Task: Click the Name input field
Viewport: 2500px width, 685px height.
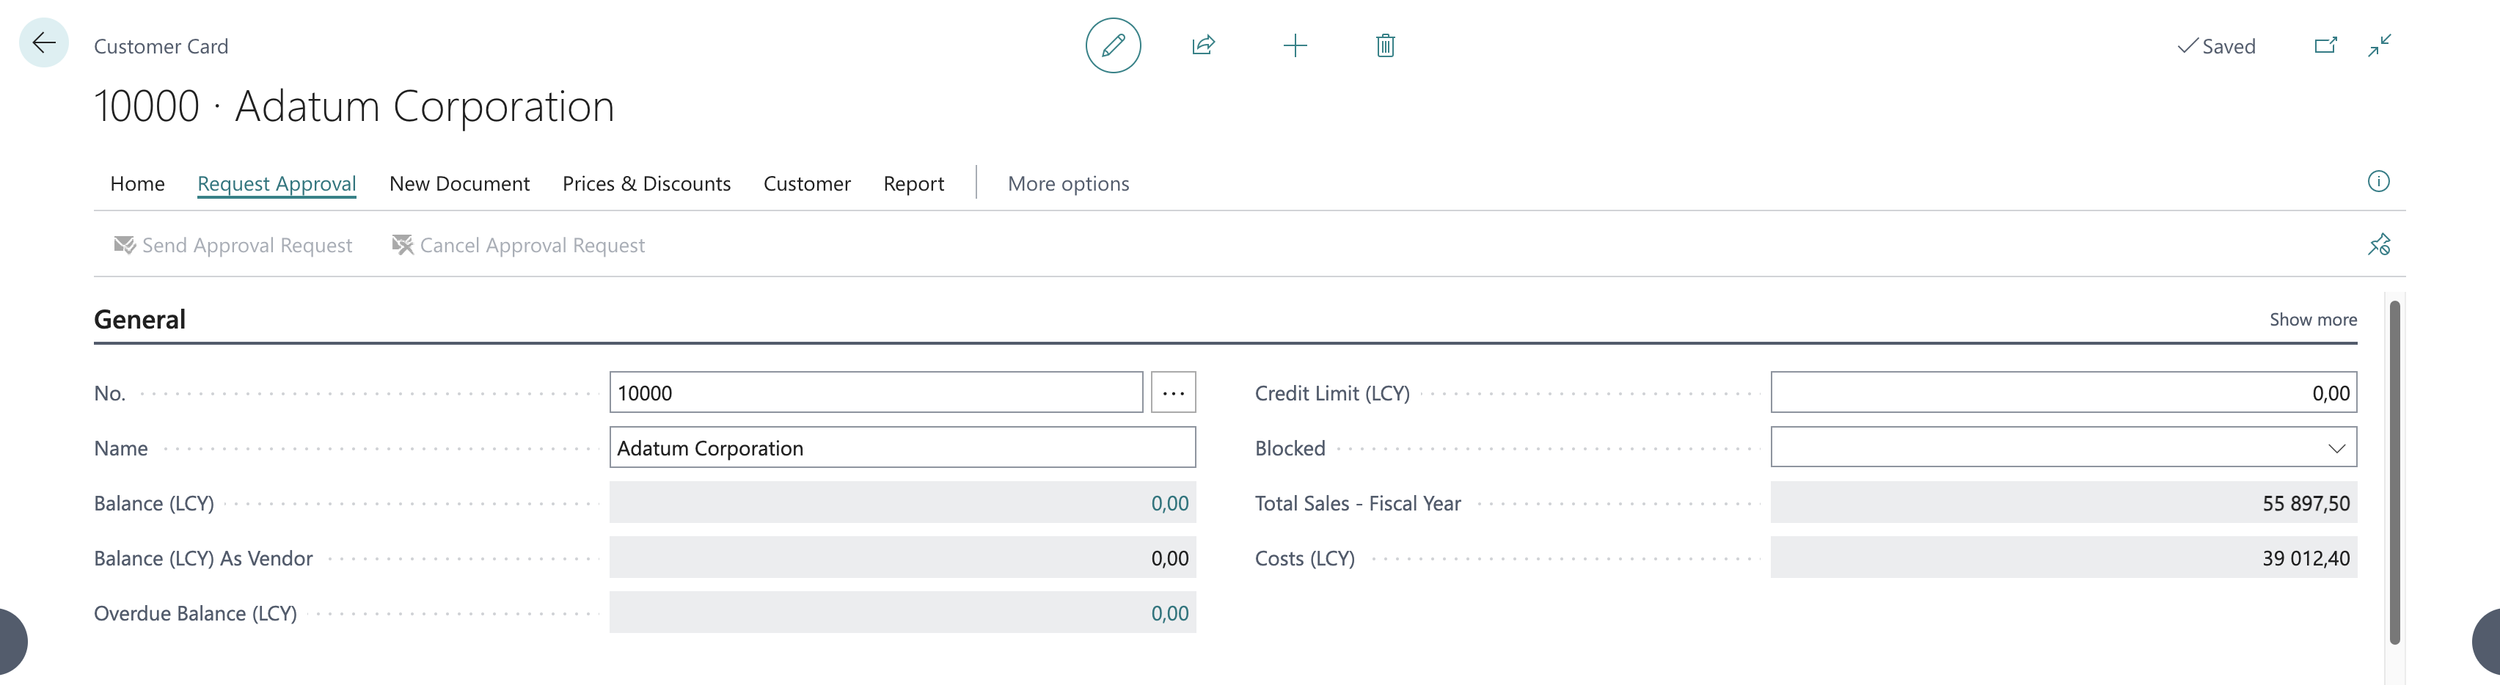Action: [902, 447]
